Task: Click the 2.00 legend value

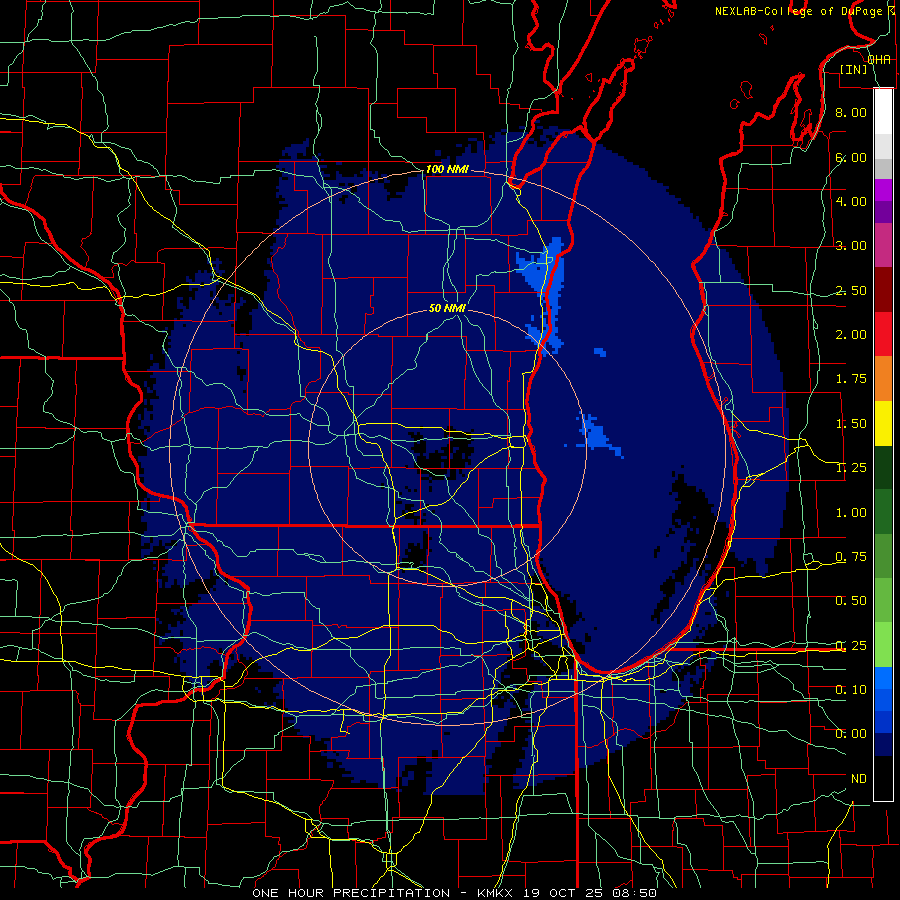Action: 851,335
